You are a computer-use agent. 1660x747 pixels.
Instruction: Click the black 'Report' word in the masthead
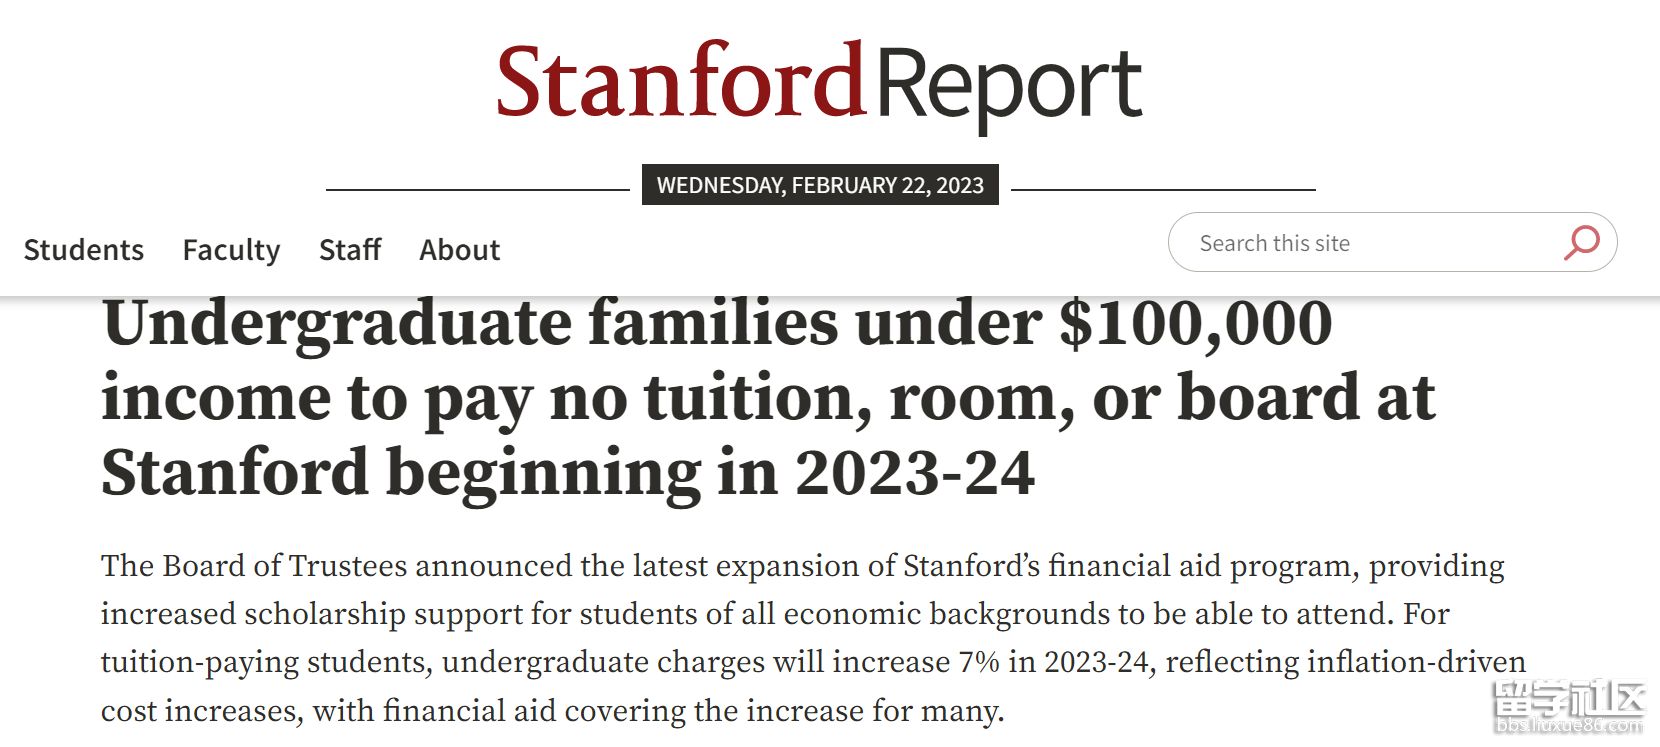pos(1010,88)
